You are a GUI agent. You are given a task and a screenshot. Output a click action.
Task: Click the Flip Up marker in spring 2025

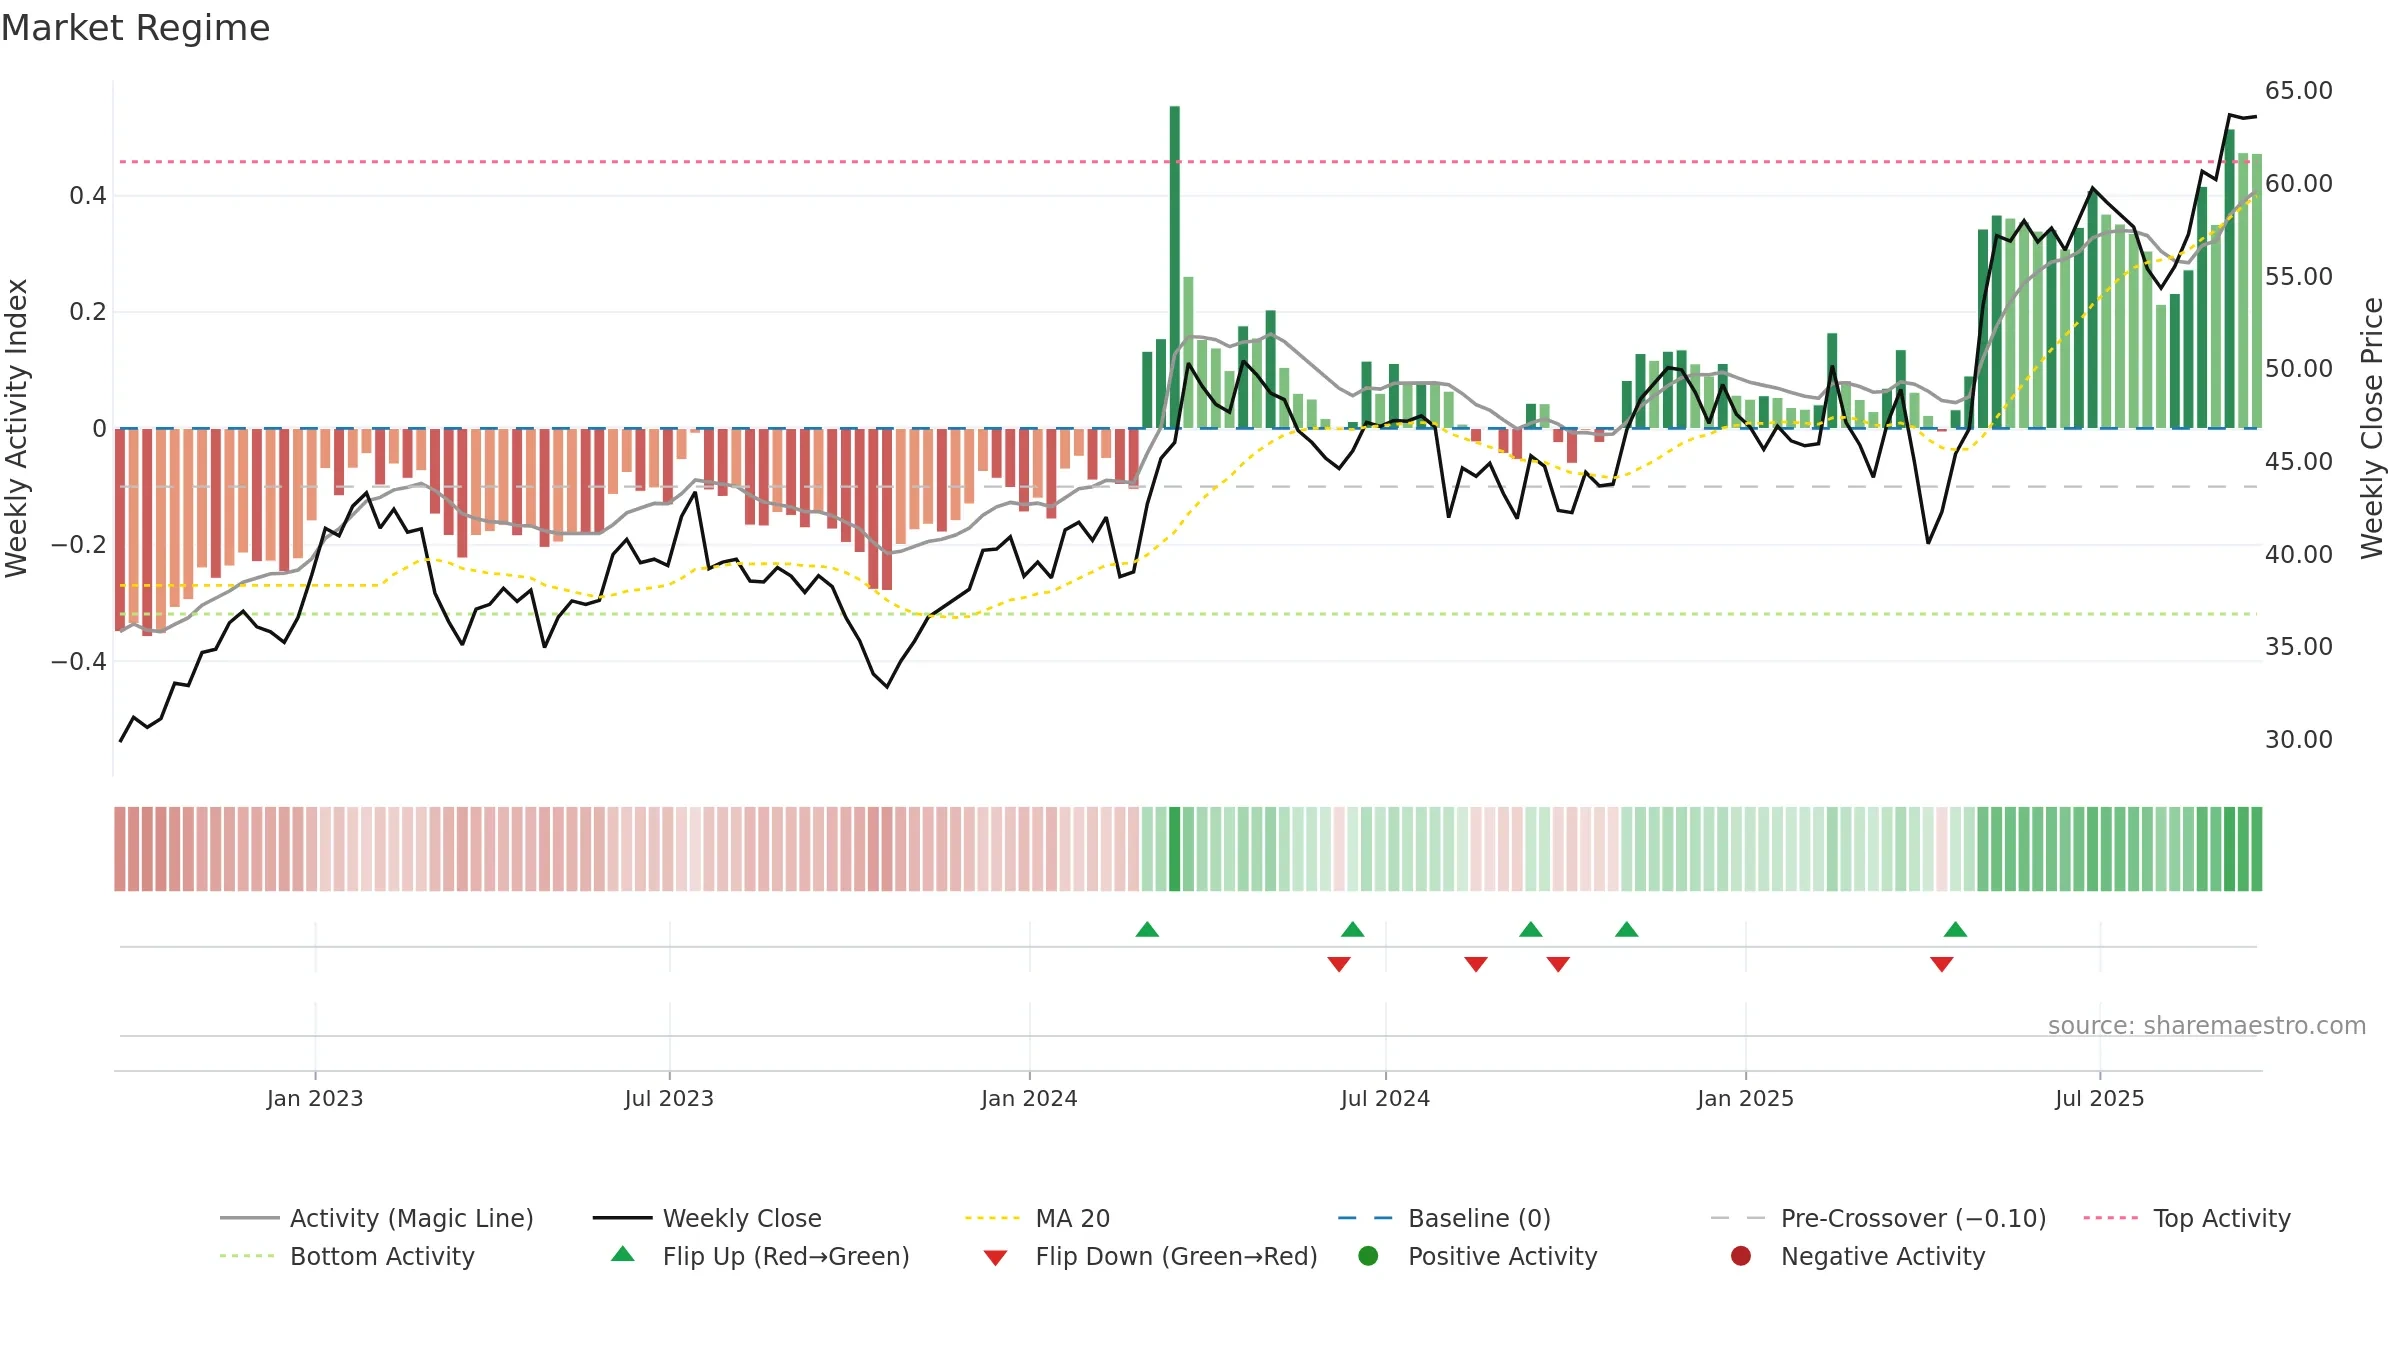(x=1956, y=930)
